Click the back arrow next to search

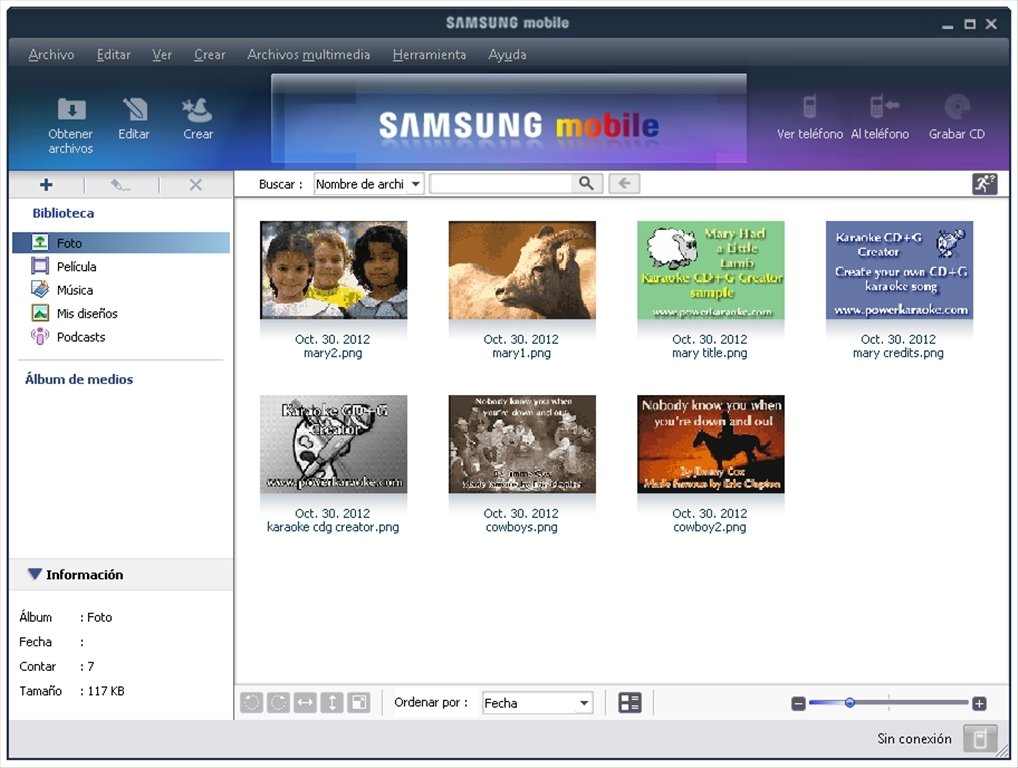tap(625, 184)
